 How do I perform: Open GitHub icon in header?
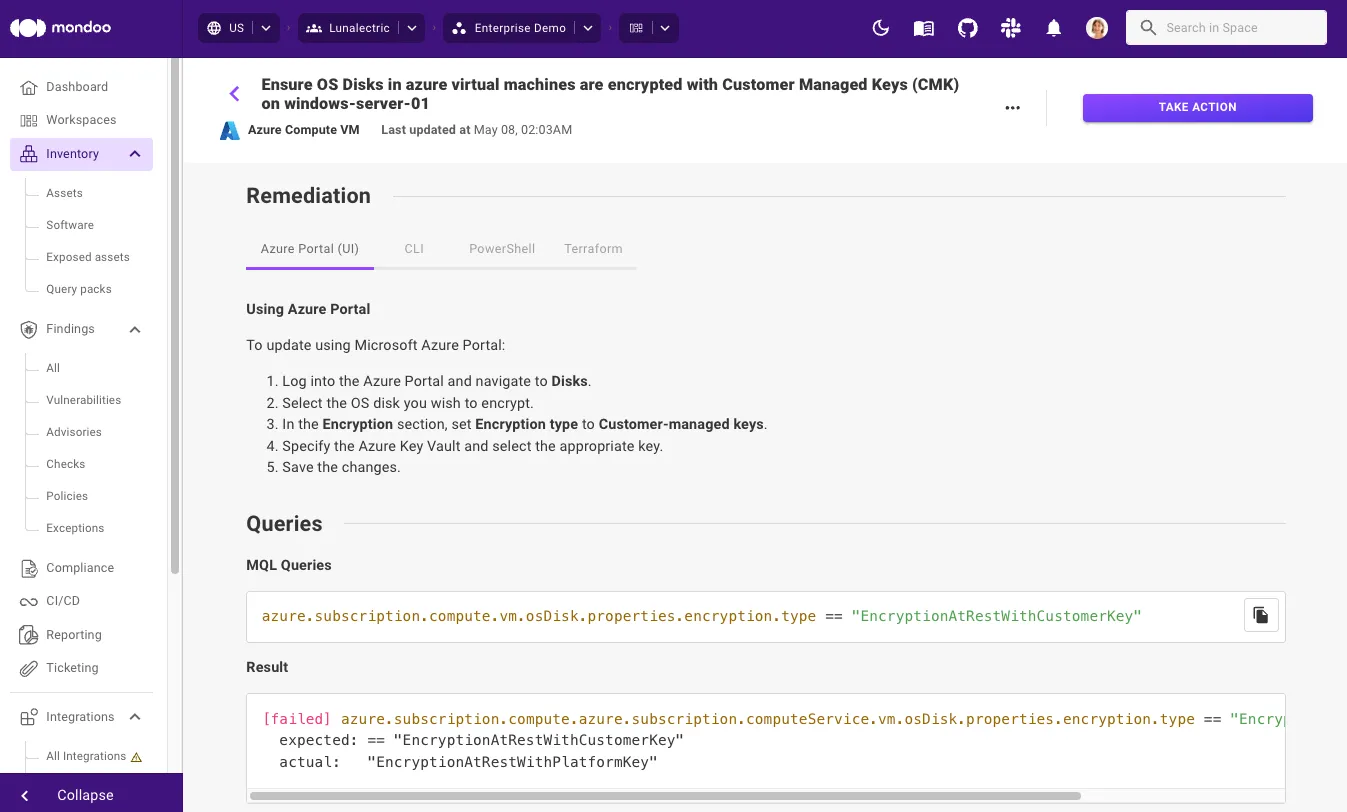(x=967, y=28)
